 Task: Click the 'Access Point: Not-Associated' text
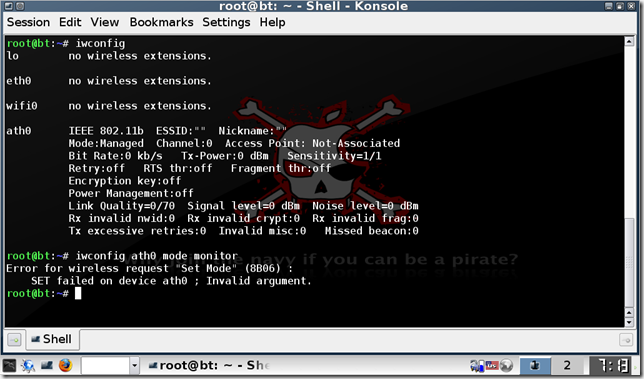click(x=312, y=143)
